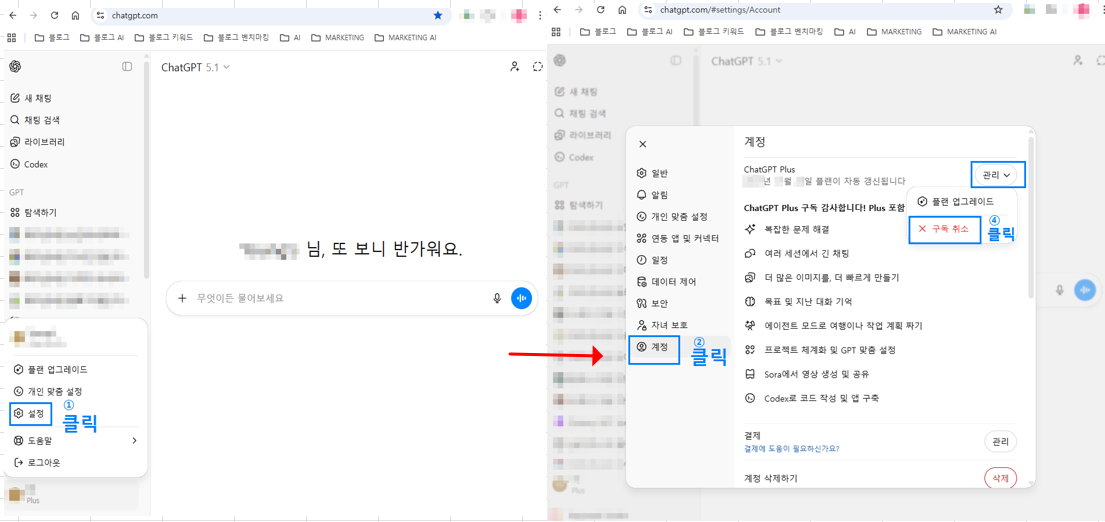Screen dimensions: 1105x522
Task: Open the 보안 settings tab
Action: click(653, 304)
